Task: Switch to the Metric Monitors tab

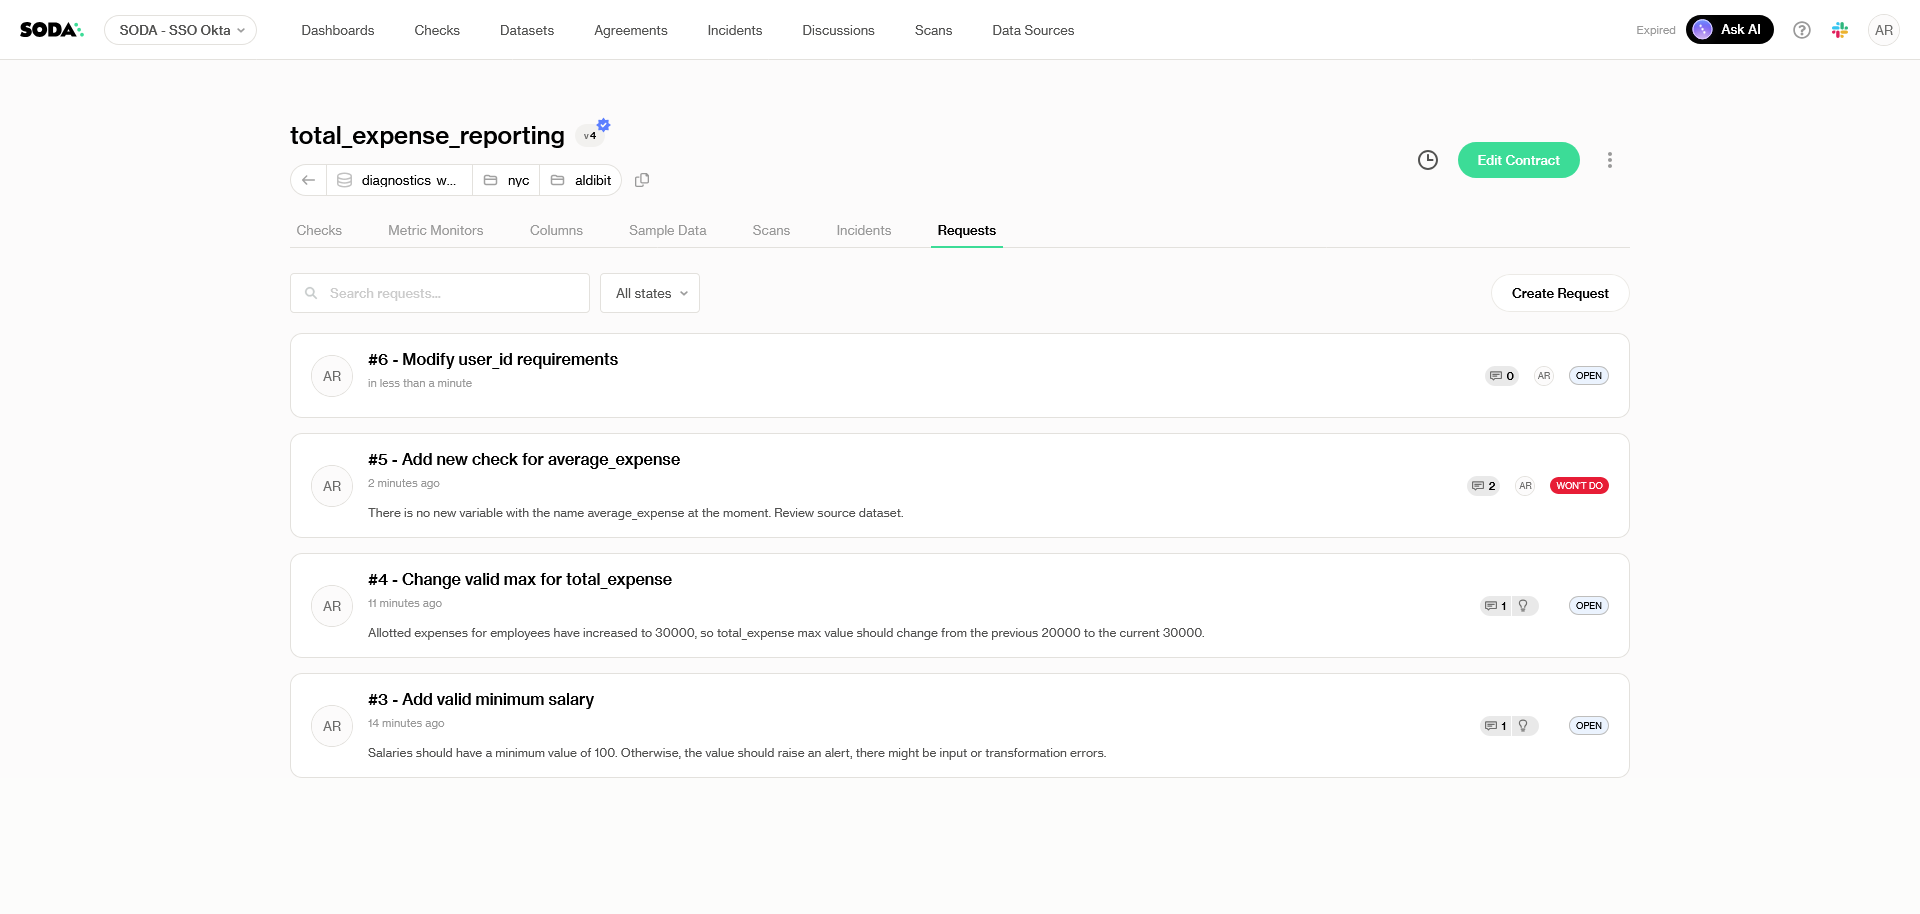Action: (x=435, y=230)
